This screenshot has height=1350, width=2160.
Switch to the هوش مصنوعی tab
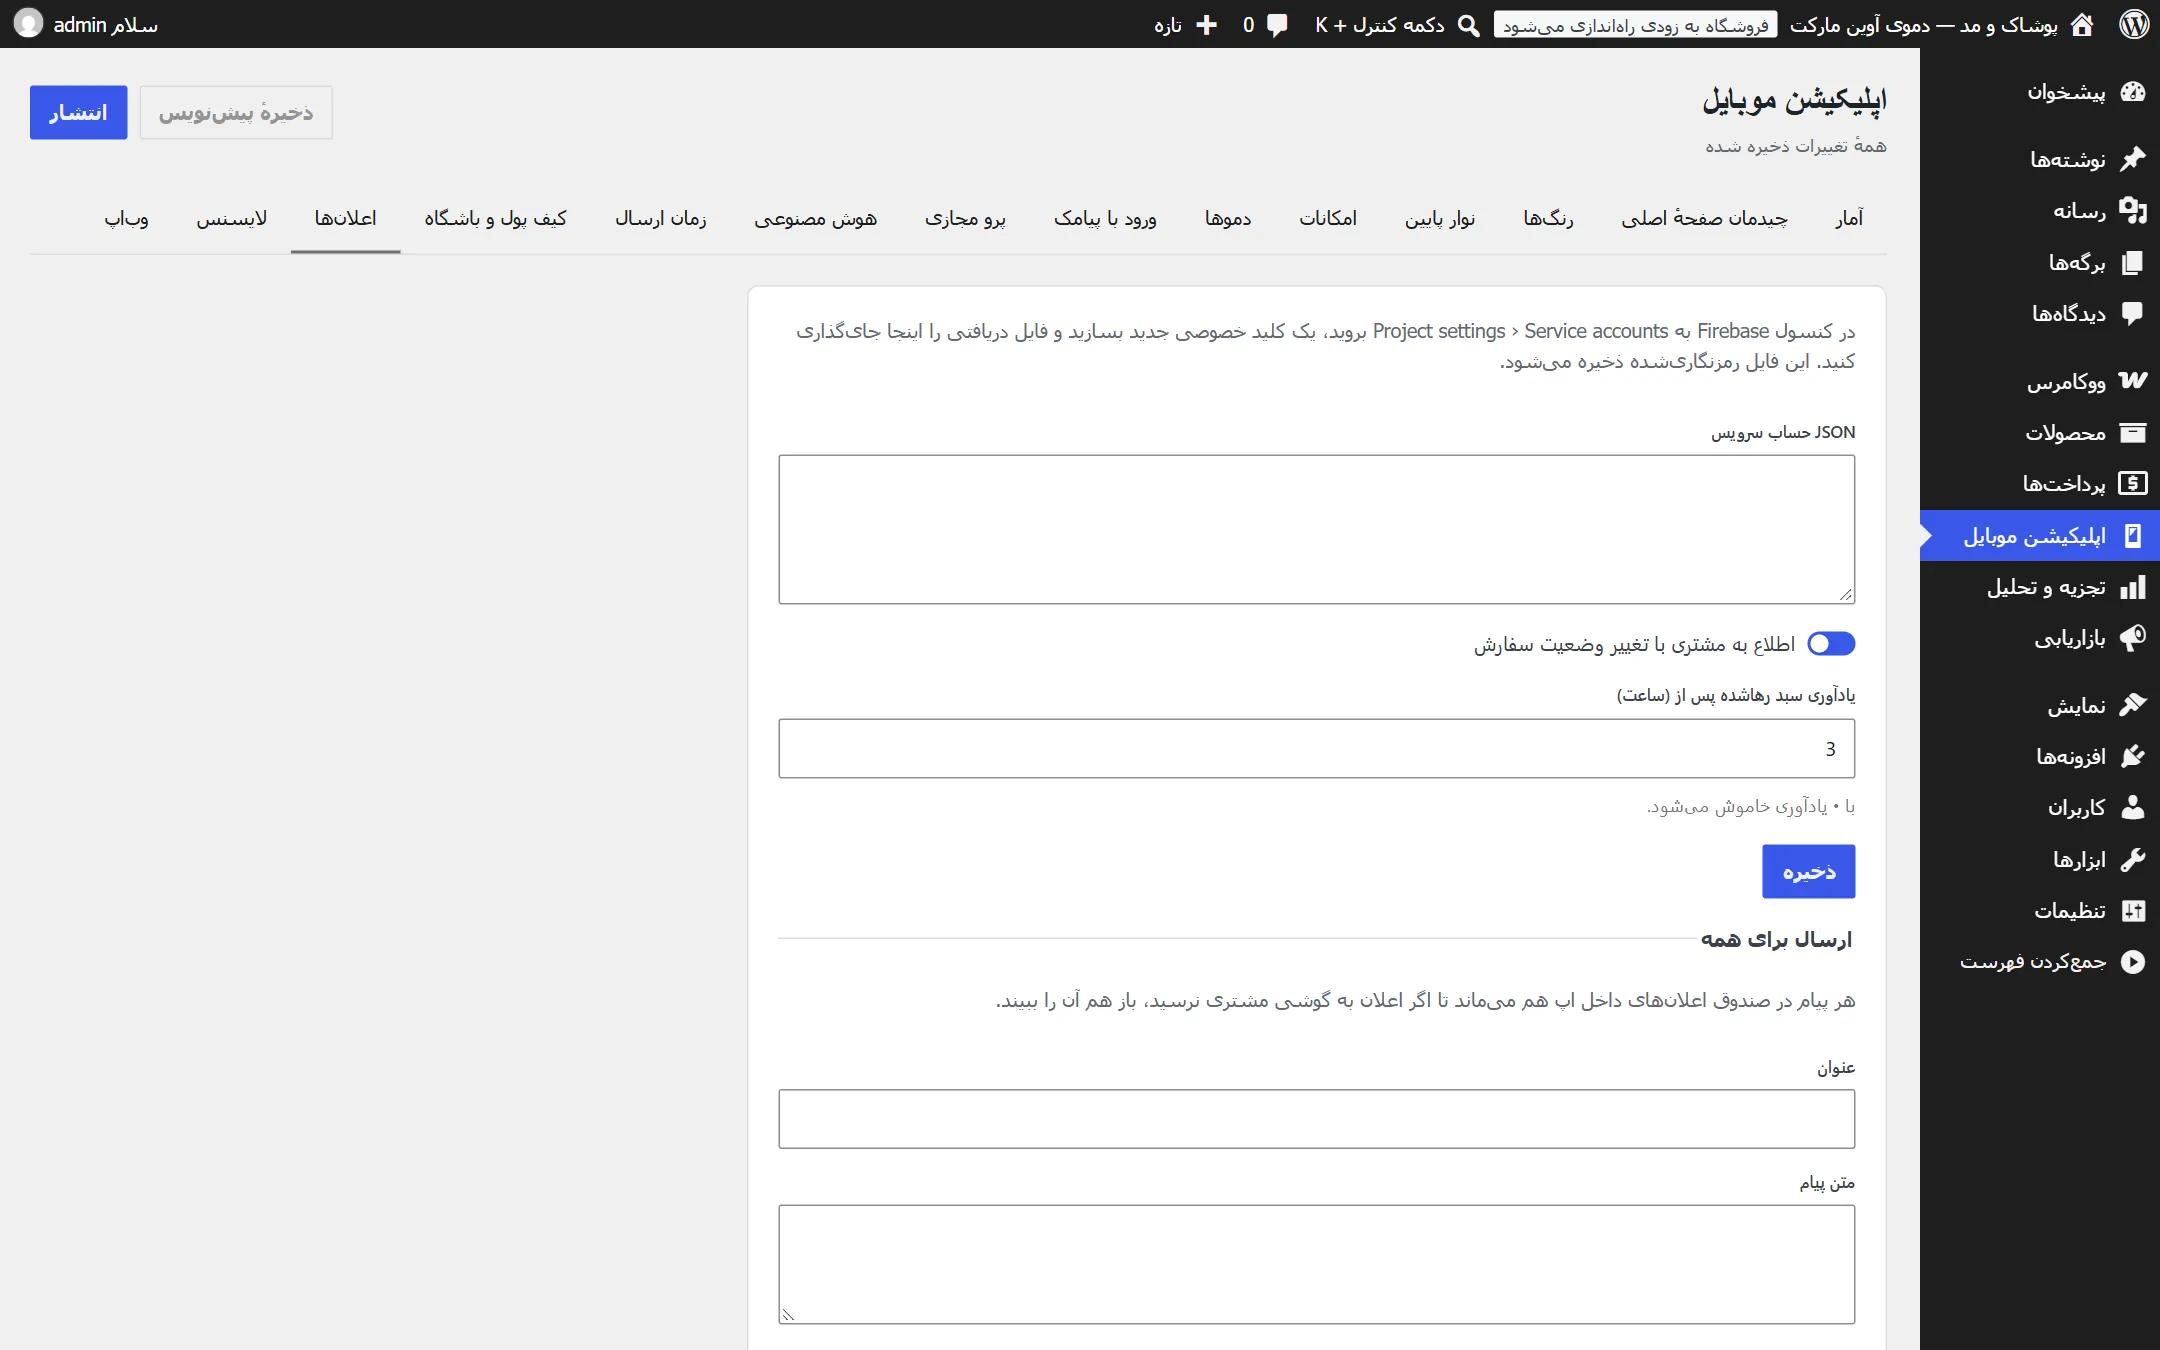(x=815, y=218)
